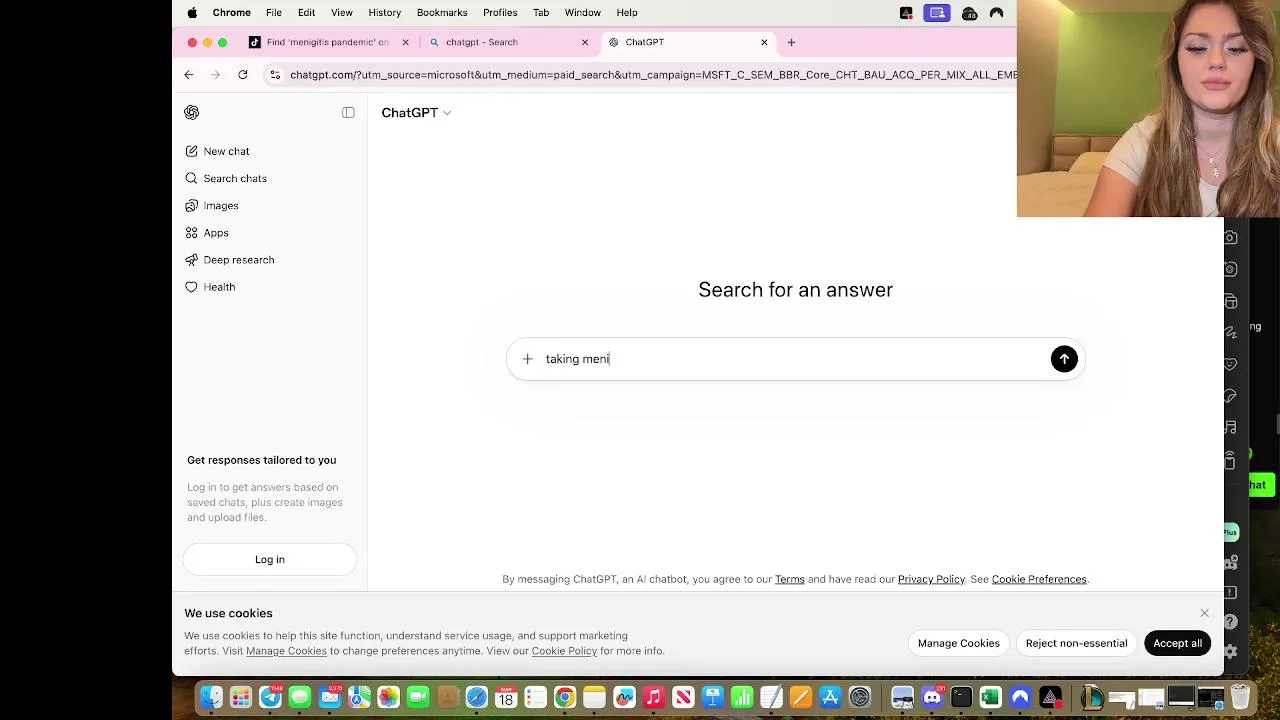Viewport: 1280px width, 720px height.
Task: Click the site info icon in the address bar
Action: coord(275,74)
